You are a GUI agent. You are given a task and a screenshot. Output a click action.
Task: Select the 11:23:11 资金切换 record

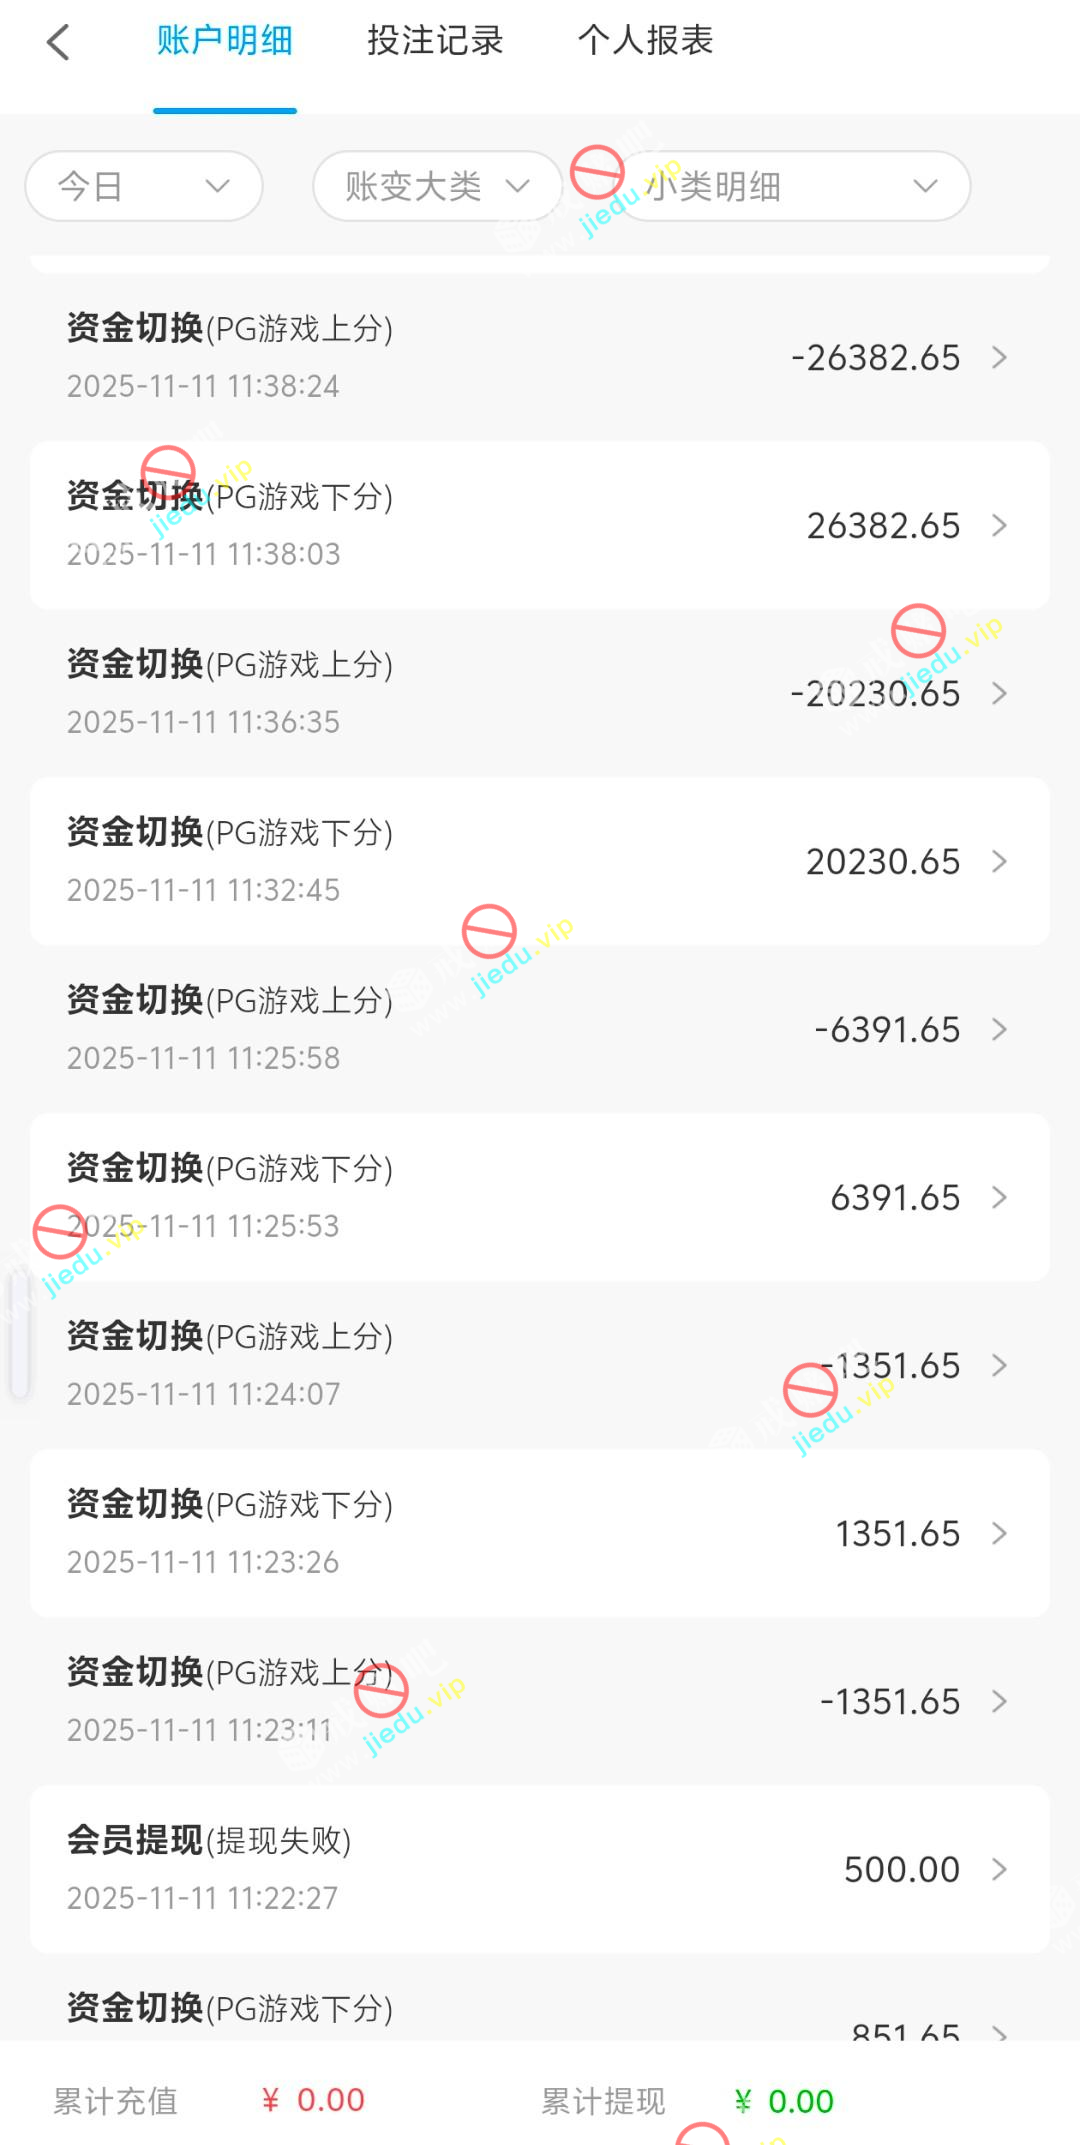pos(400,1700)
